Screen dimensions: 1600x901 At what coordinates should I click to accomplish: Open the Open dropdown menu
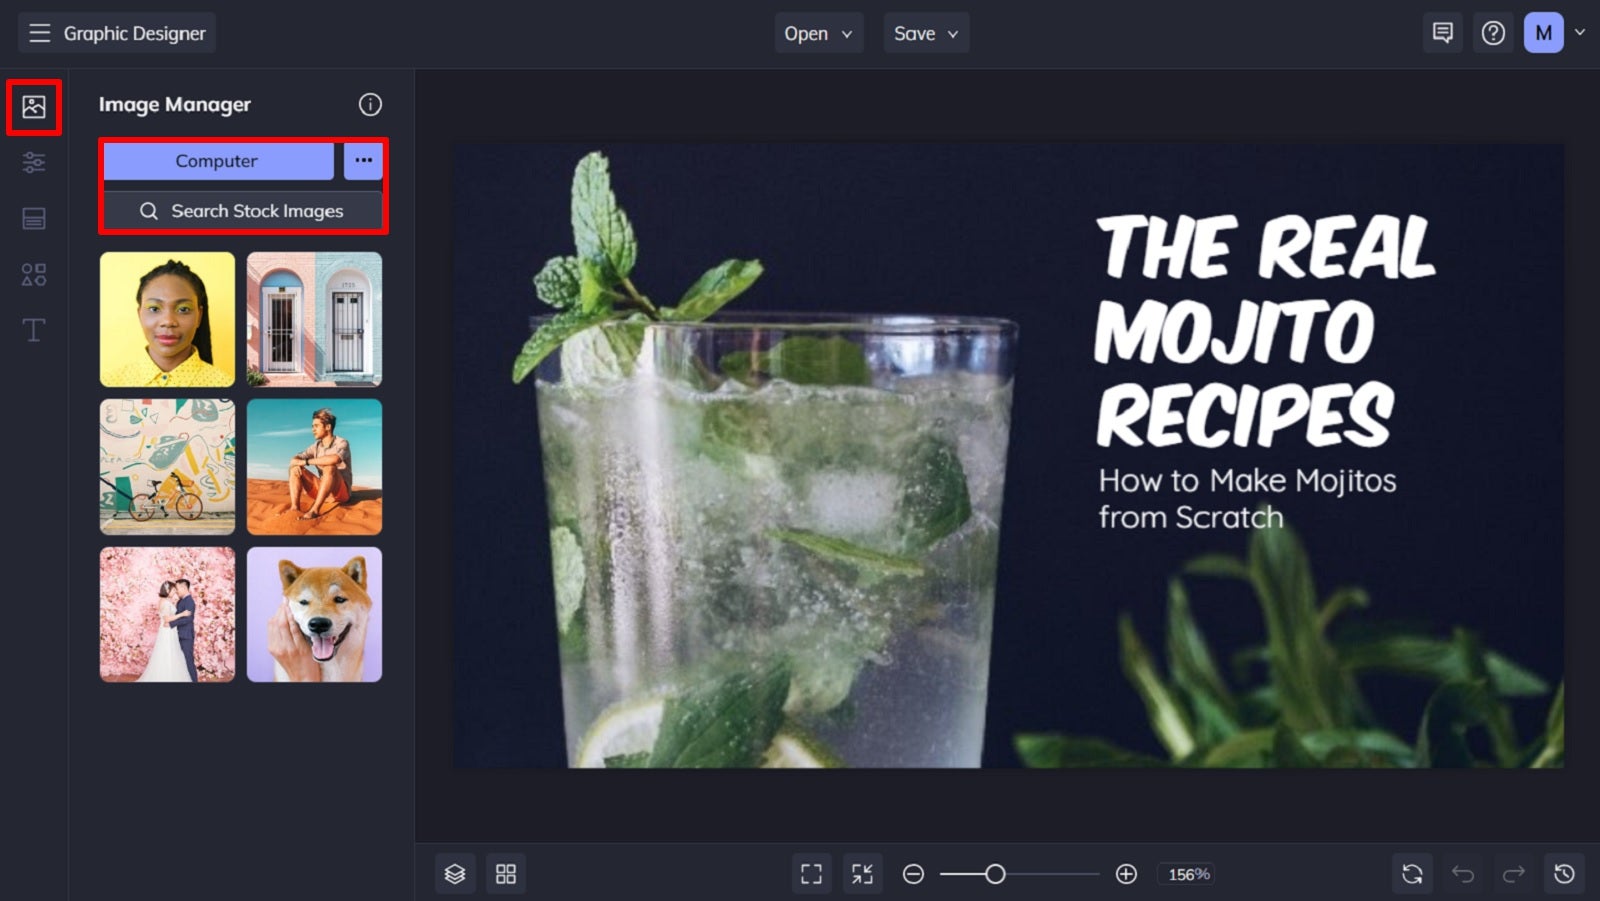point(818,32)
